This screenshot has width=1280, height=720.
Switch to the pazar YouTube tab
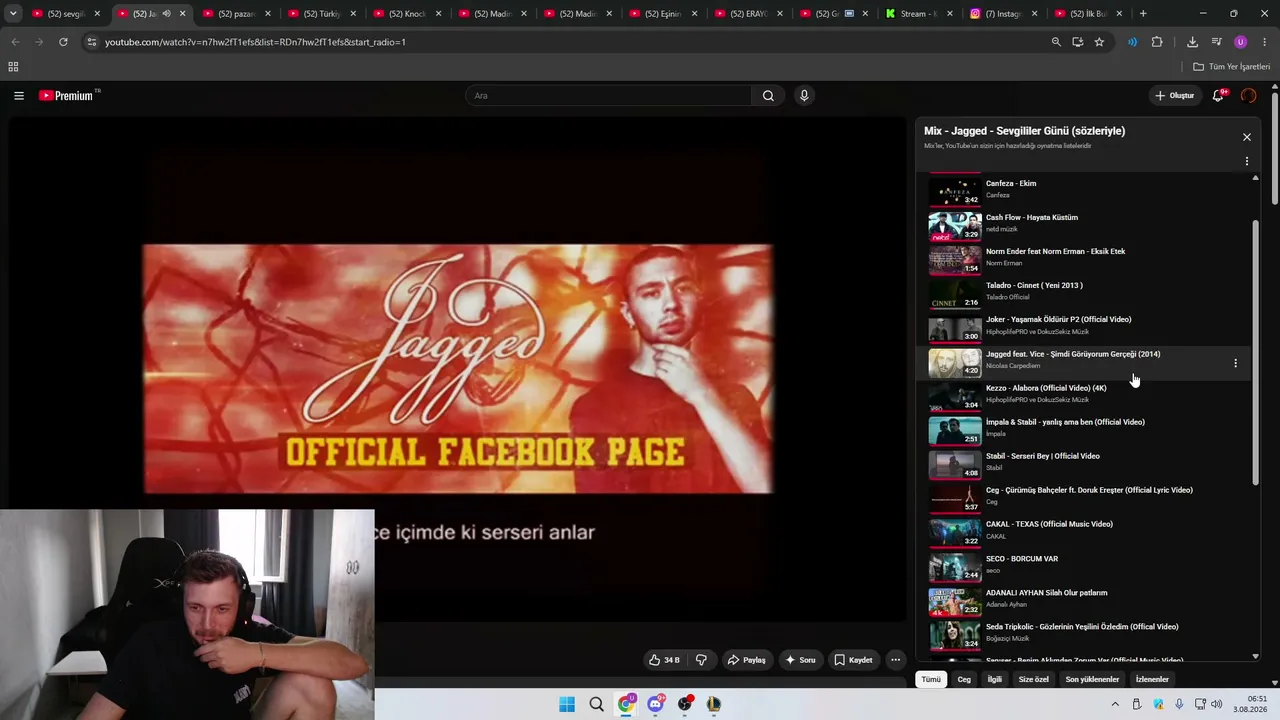[x=237, y=14]
